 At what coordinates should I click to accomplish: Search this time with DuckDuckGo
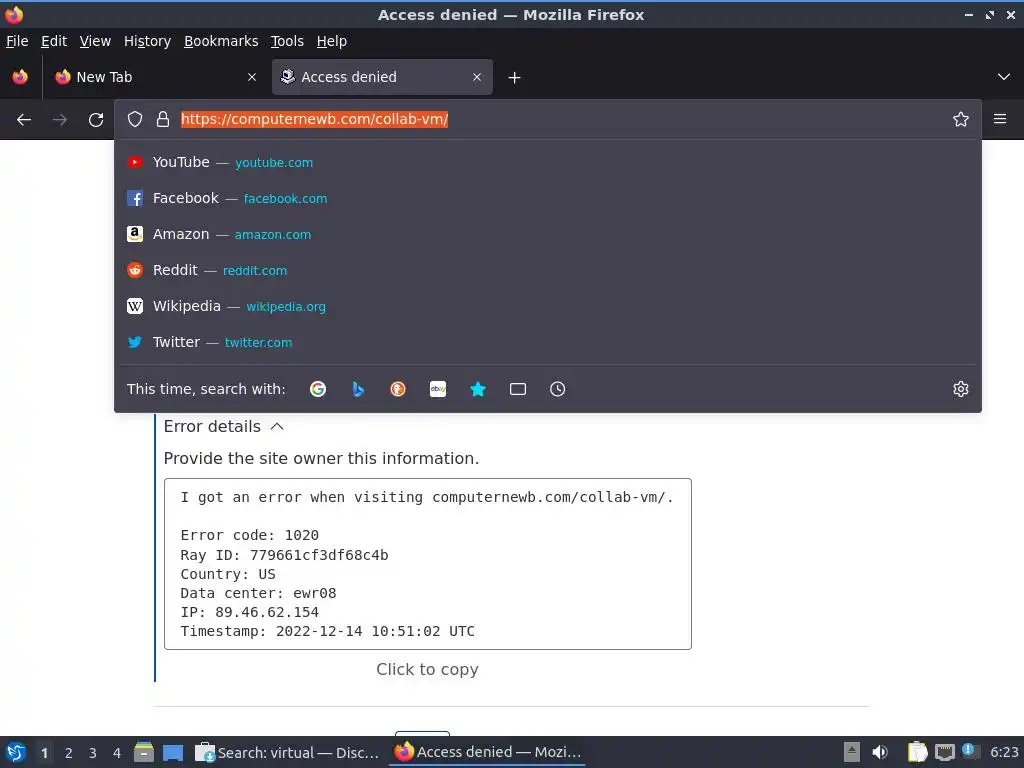point(398,389)
